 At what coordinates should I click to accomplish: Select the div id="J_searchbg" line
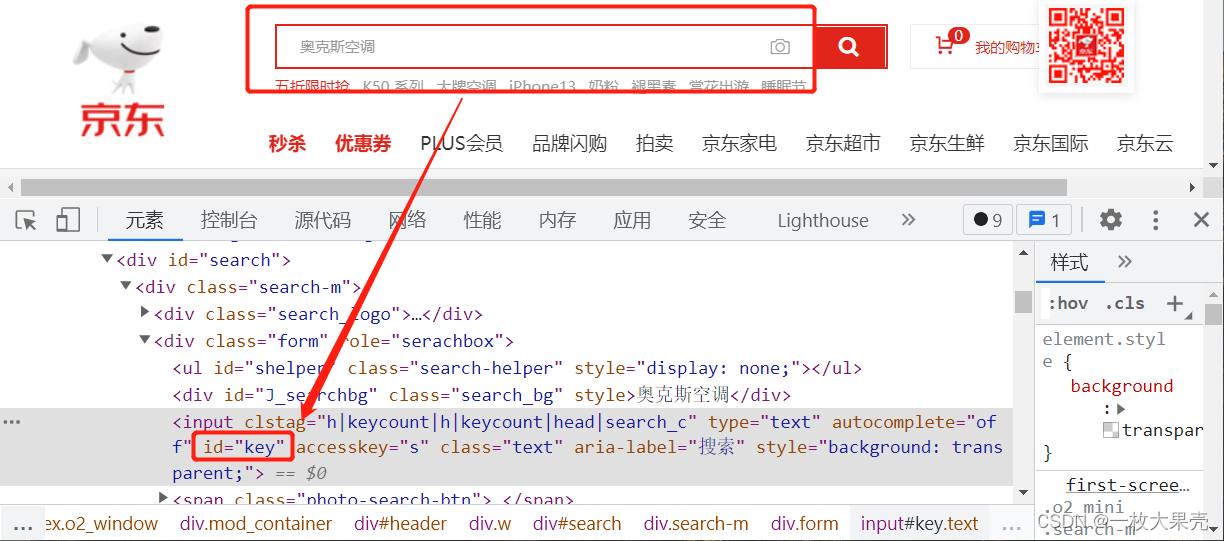tap(482, 395)
